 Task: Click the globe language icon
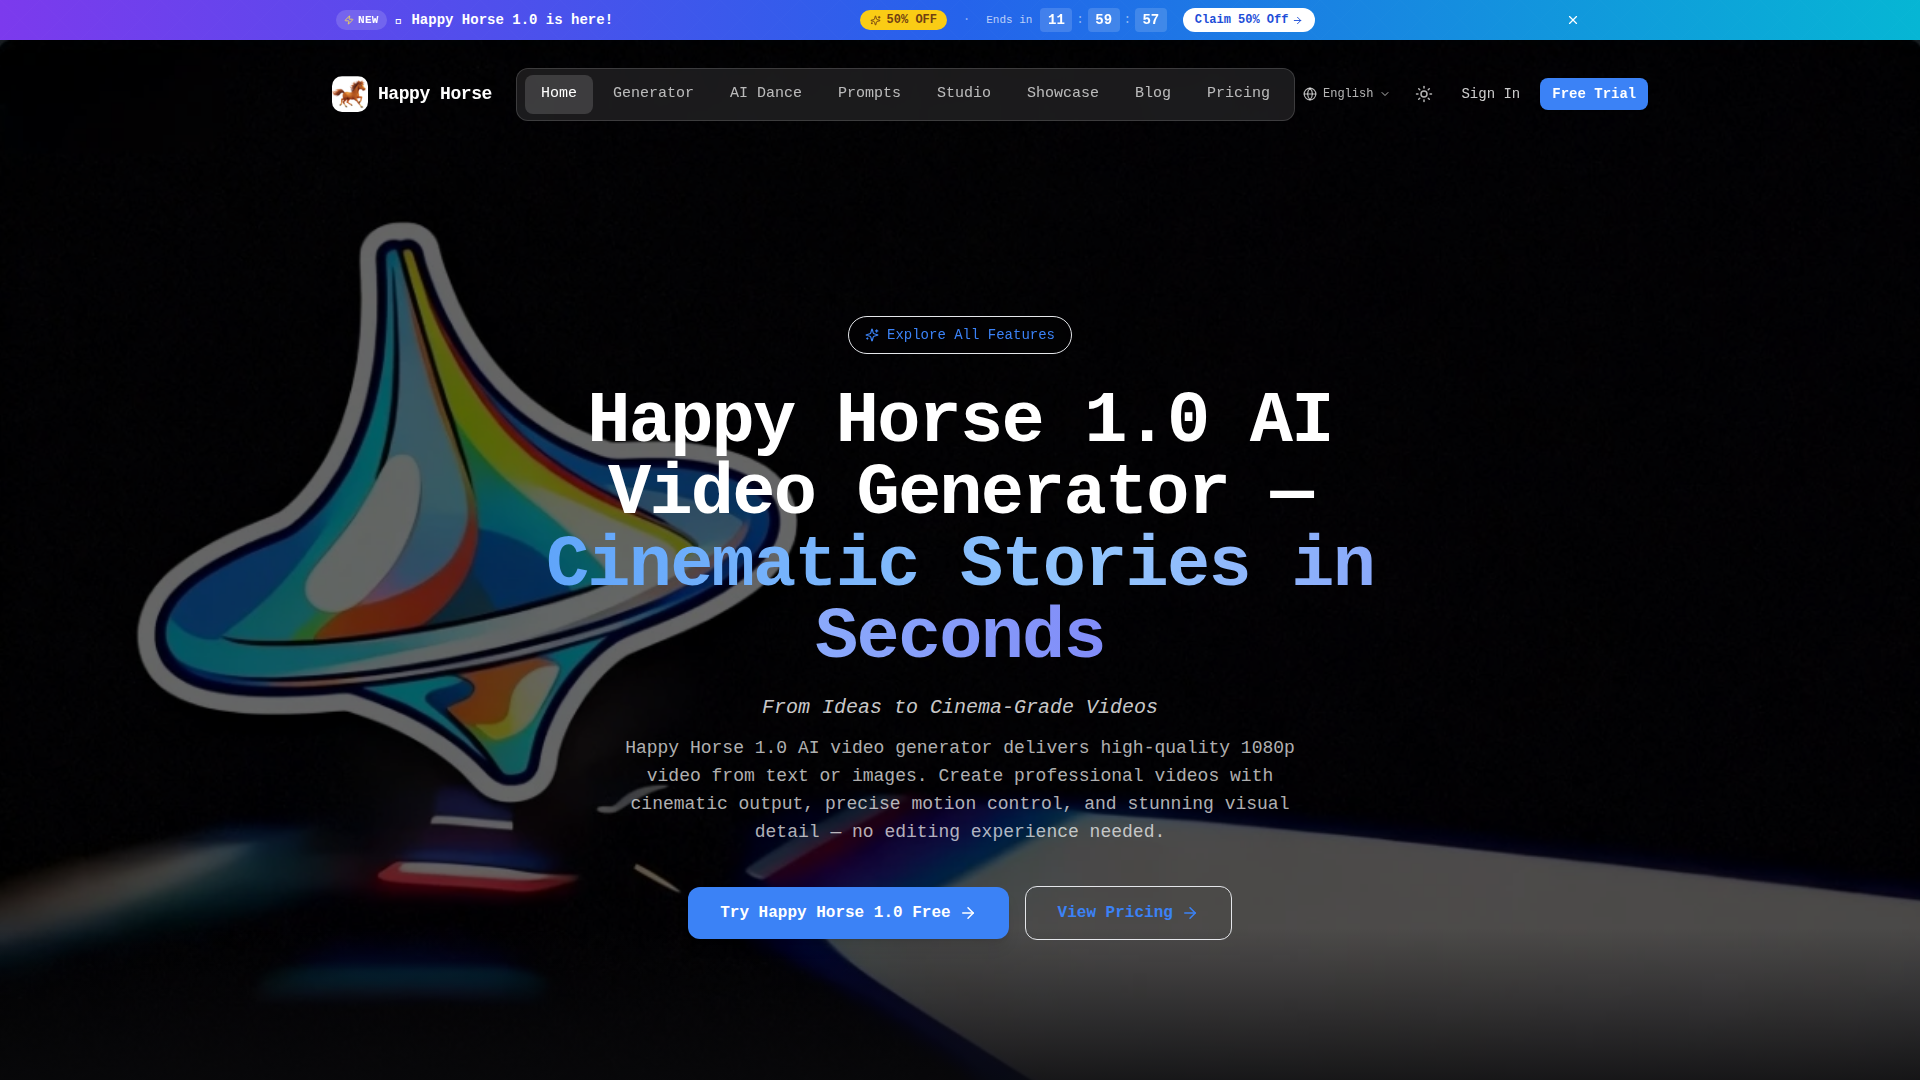pos(1310,94)
